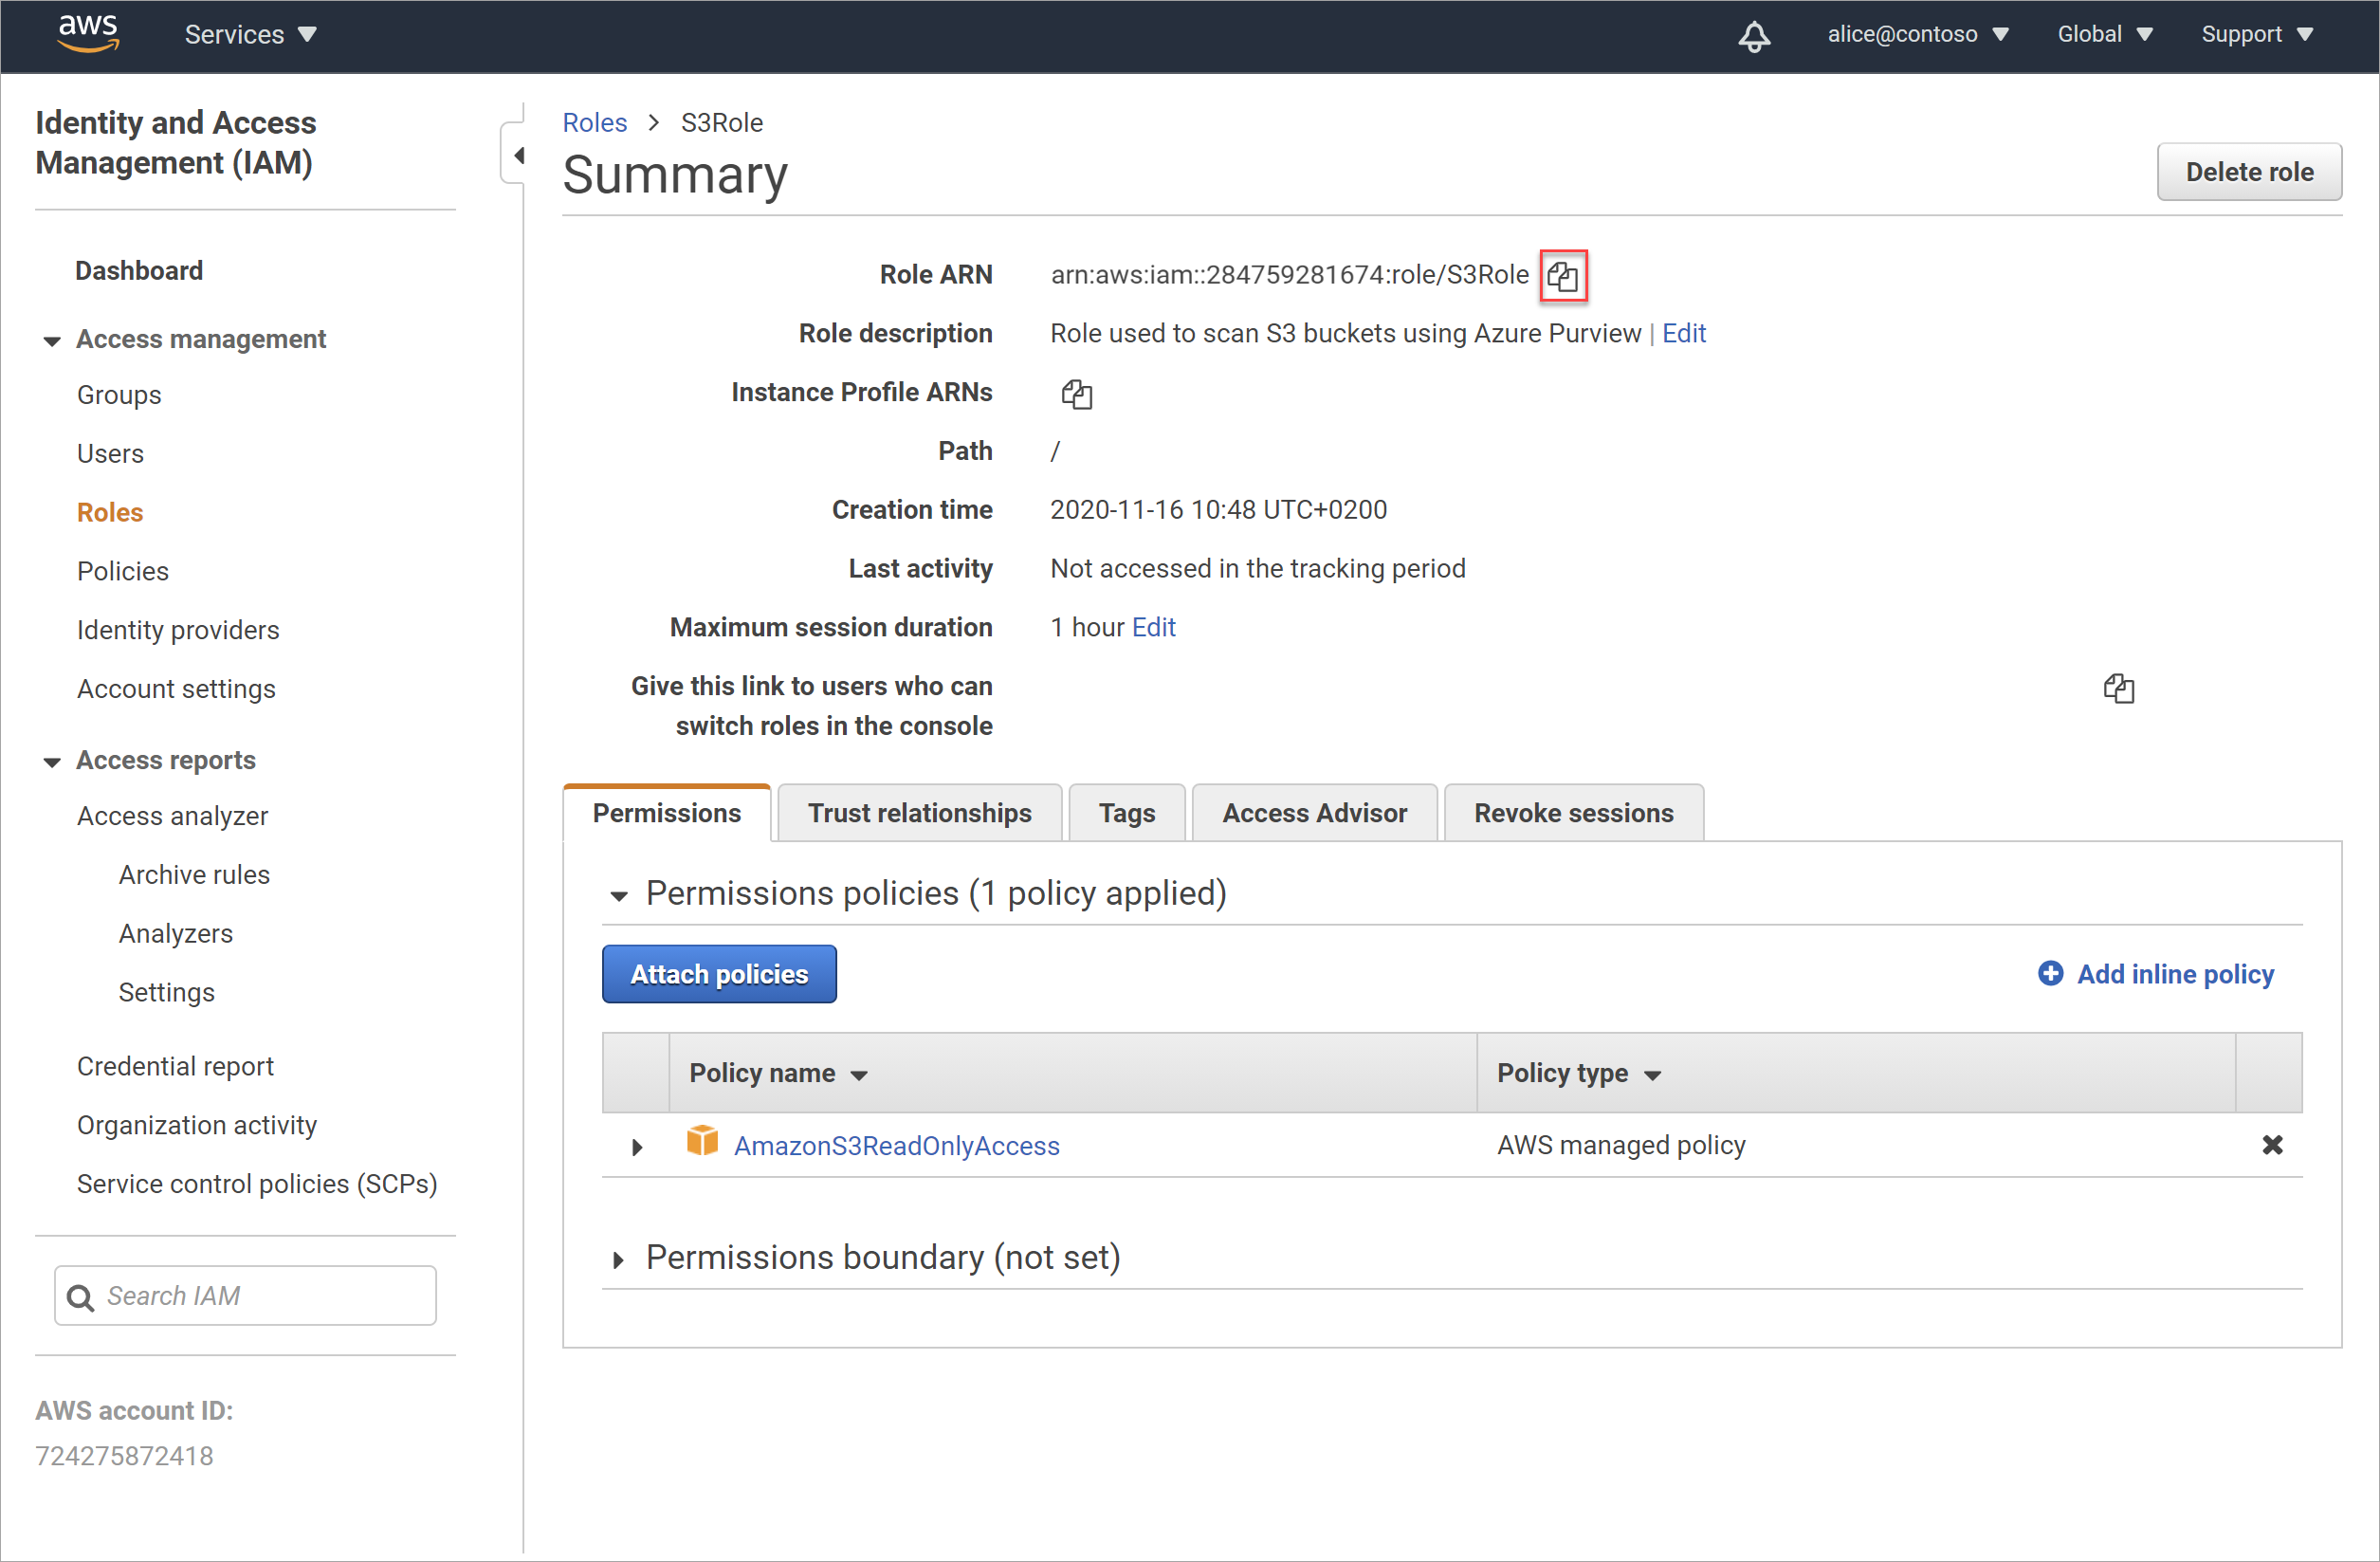Click the Delete role button

coord(2247,172)
